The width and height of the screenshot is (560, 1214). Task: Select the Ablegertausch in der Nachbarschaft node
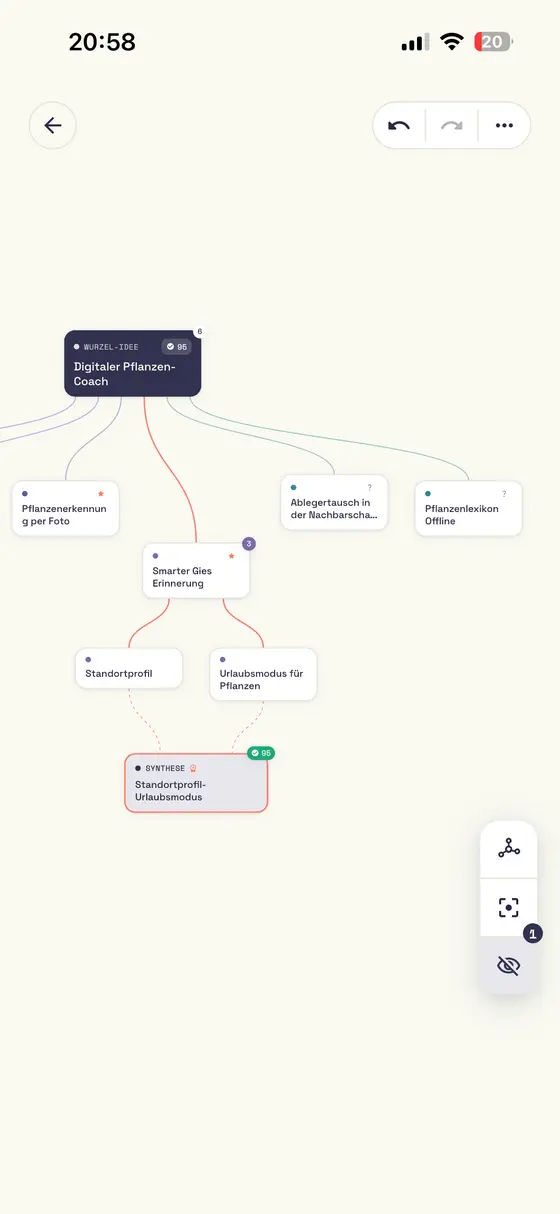coord(334,503)
